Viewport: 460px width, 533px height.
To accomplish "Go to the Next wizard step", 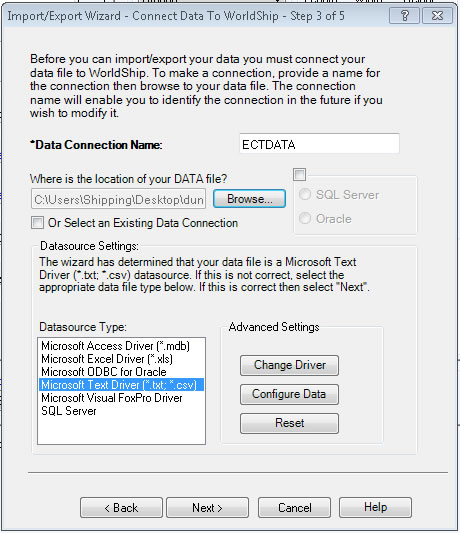I will pos(207,508).
